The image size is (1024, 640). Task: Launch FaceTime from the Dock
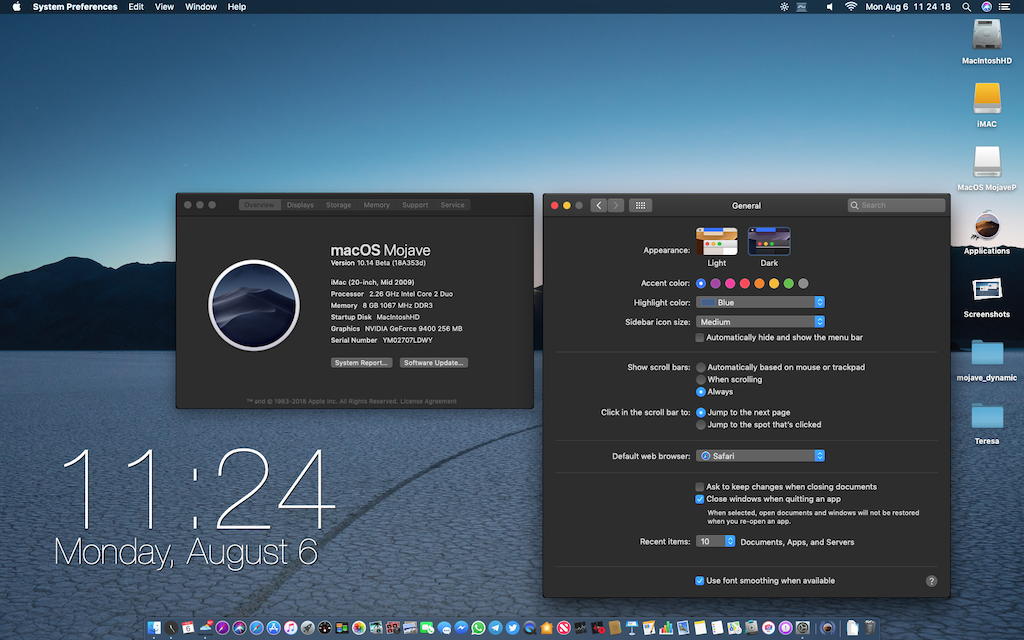point(427,628)
